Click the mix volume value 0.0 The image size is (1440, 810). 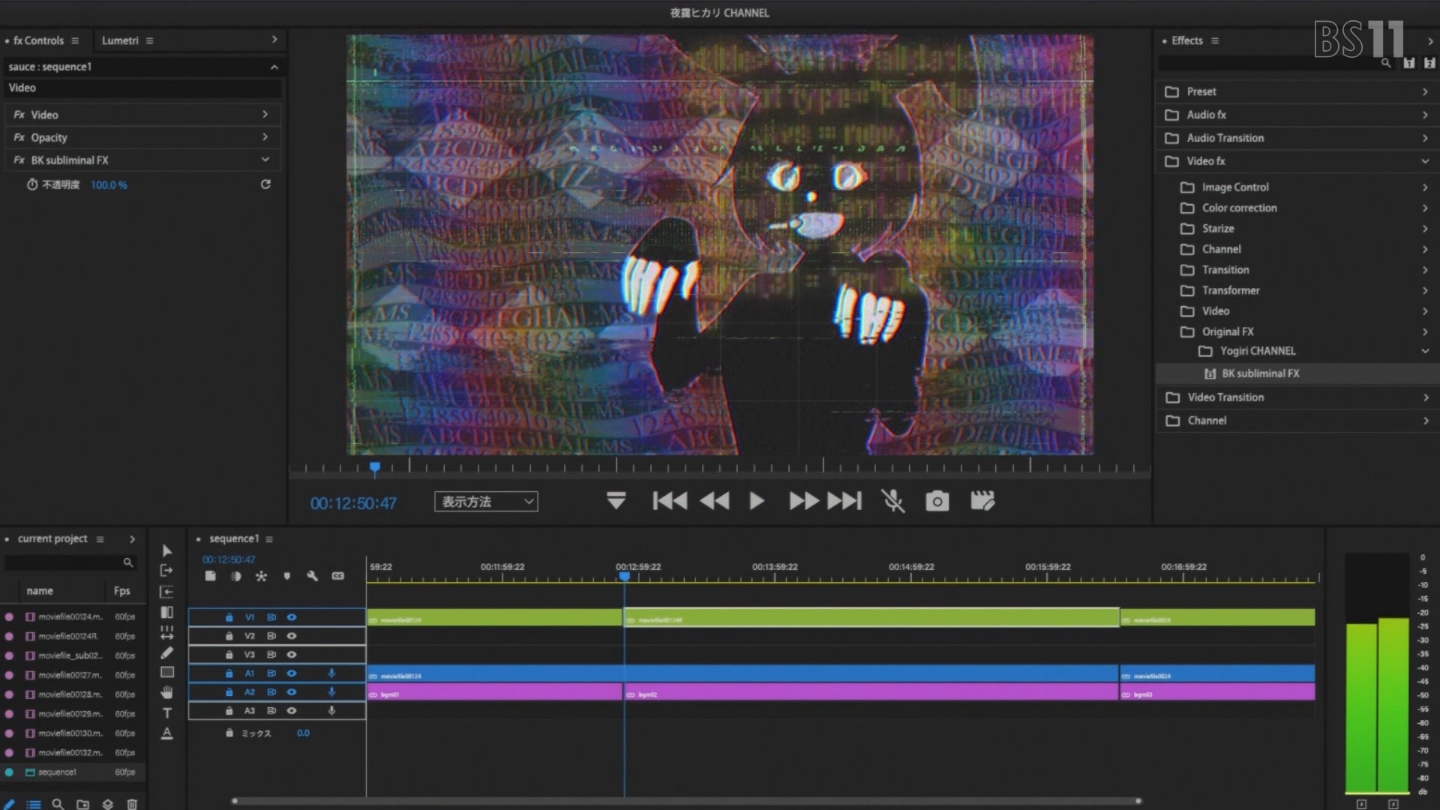(303, 733)
